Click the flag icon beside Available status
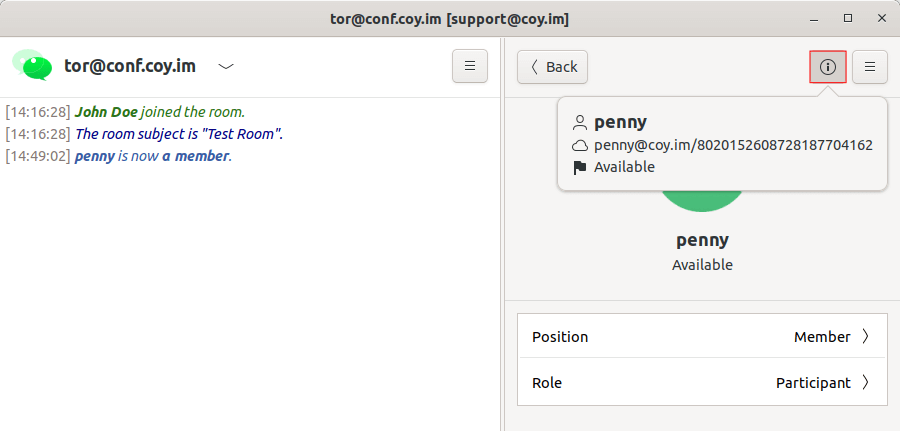Image resolution: width=900 pixels, height=431 pixels. (580, 168)
